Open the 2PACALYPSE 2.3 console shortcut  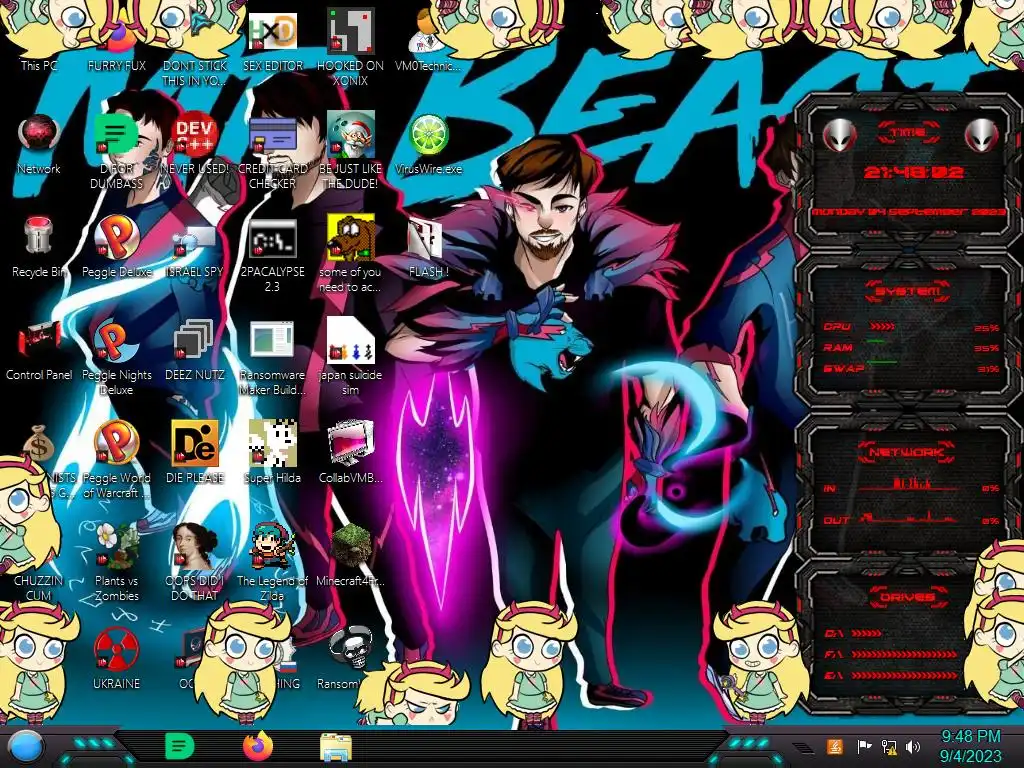(x=273, y=238)
